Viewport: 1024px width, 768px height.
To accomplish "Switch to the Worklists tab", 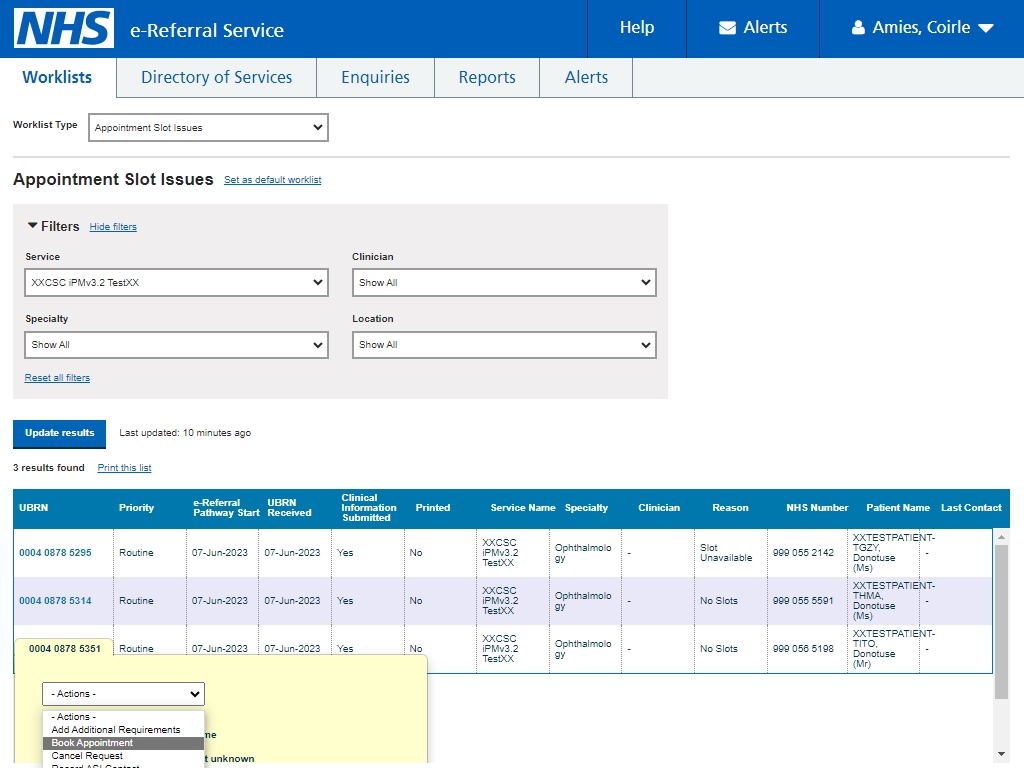I will [57, 77].
